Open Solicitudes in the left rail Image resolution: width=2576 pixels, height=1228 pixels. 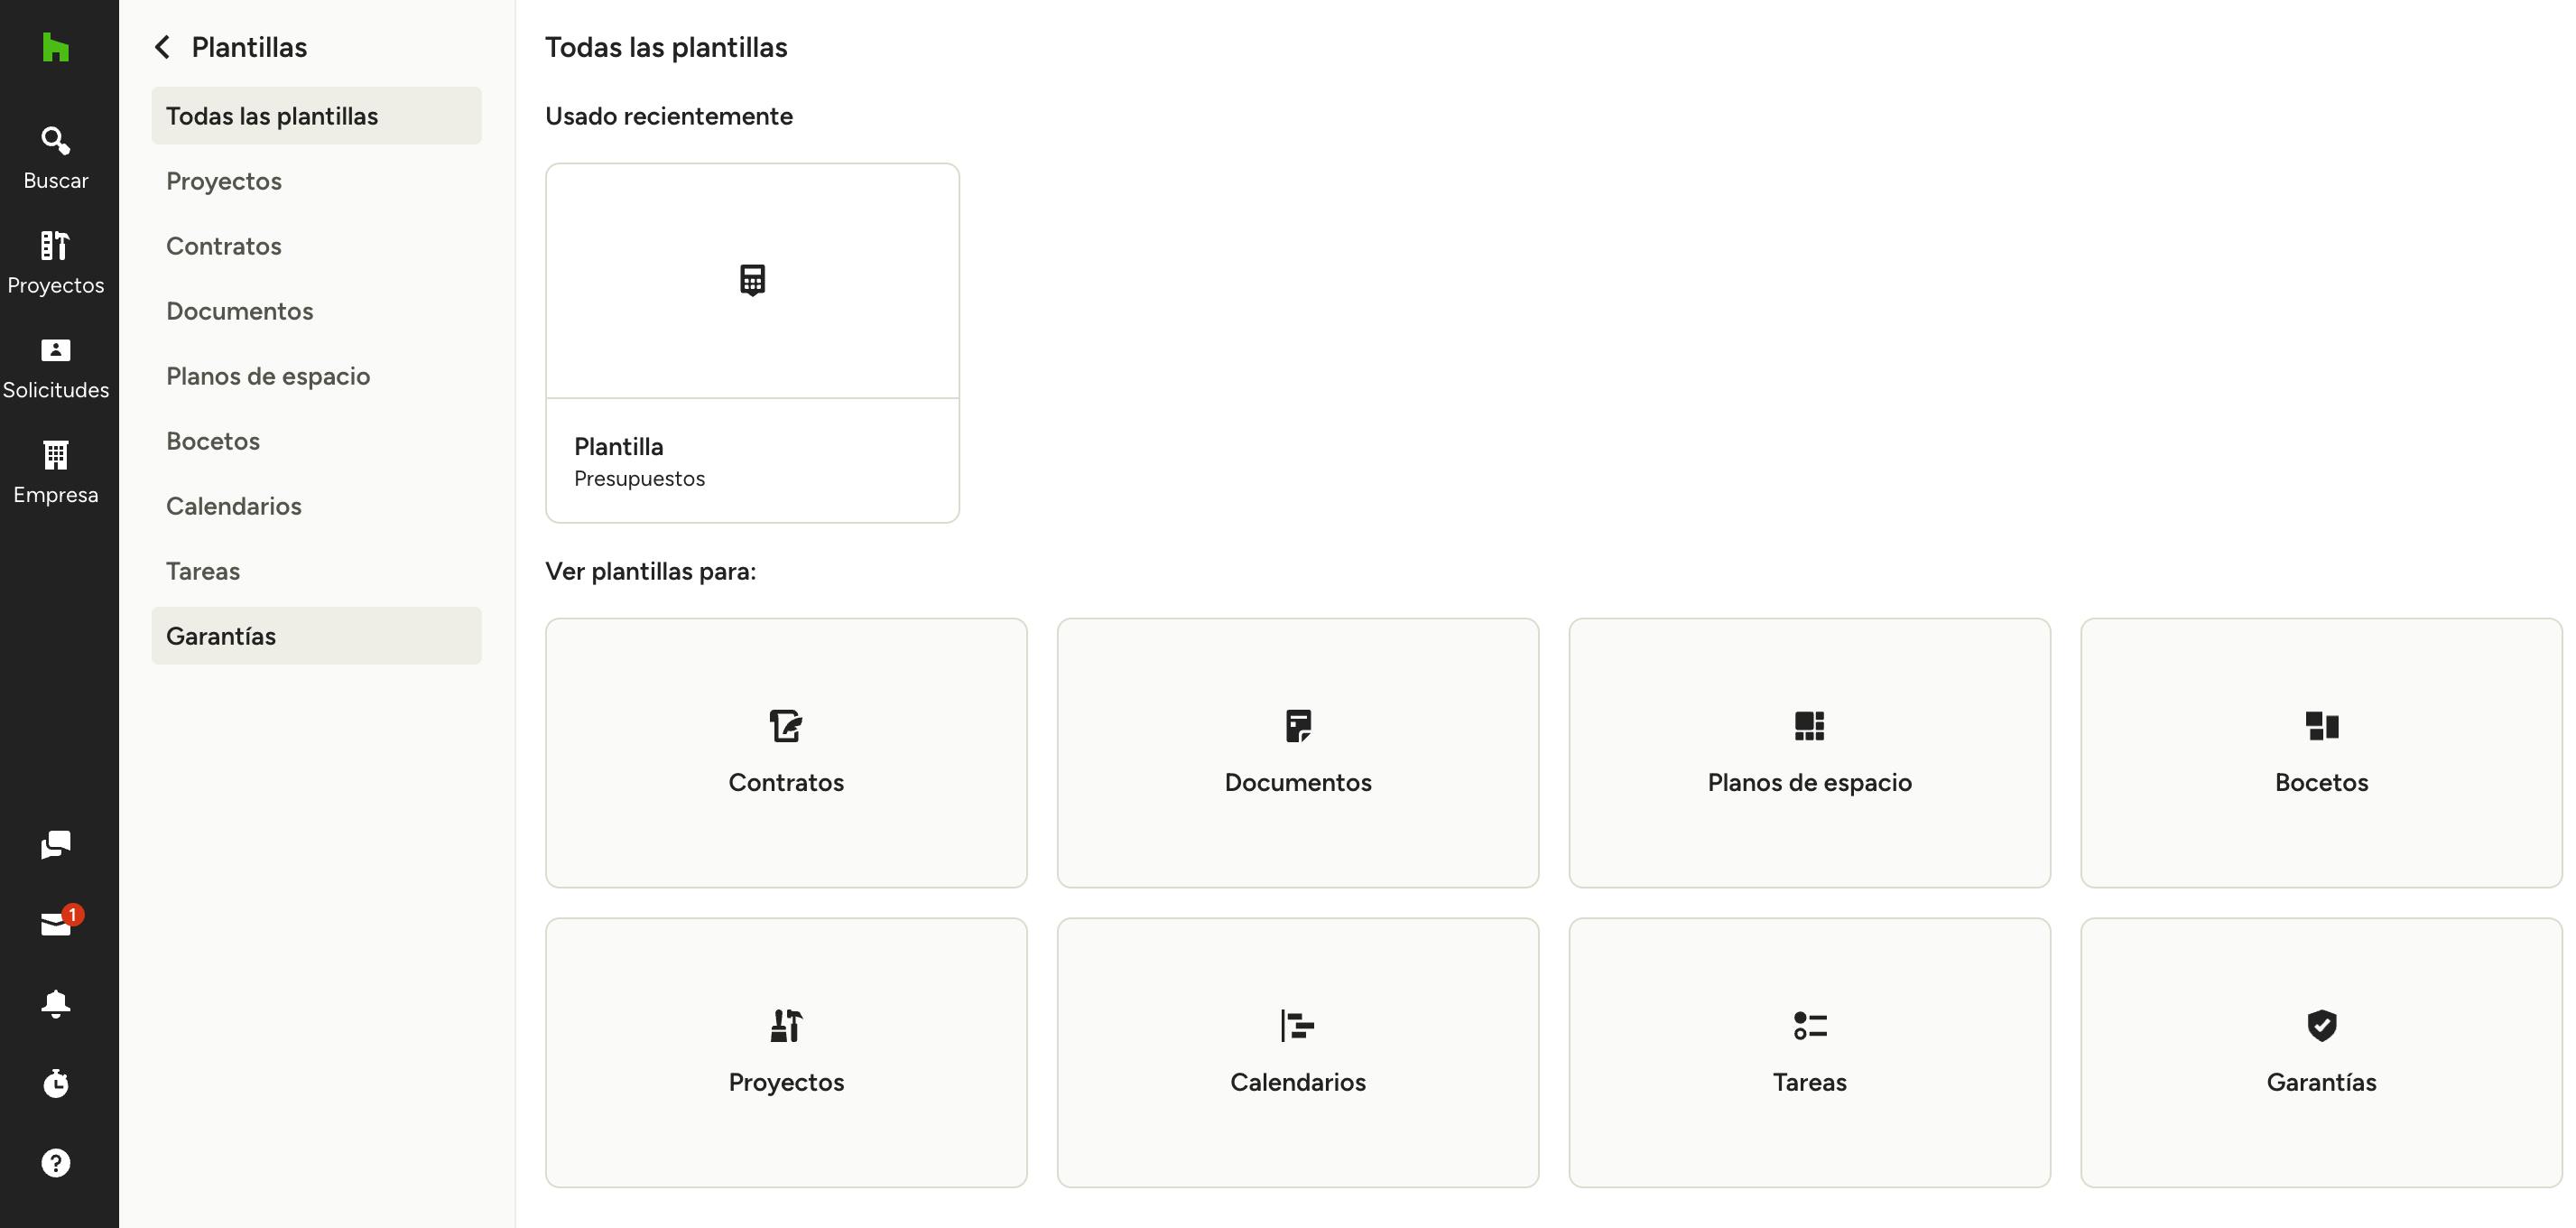point(56,368)
